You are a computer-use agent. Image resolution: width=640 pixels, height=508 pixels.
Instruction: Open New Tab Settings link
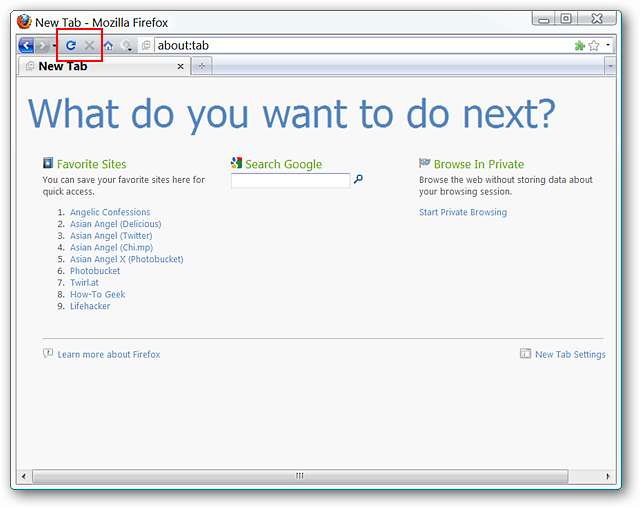tap(570, 355)
